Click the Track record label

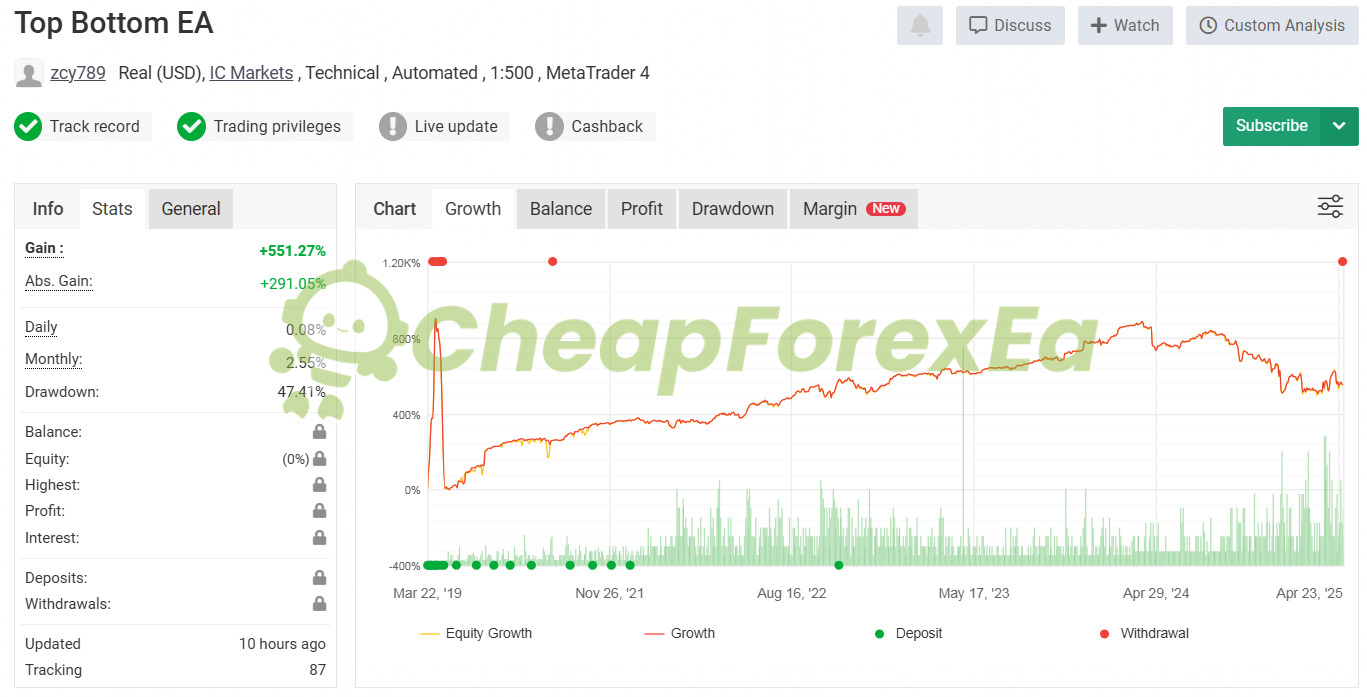(x=95, y=126)
